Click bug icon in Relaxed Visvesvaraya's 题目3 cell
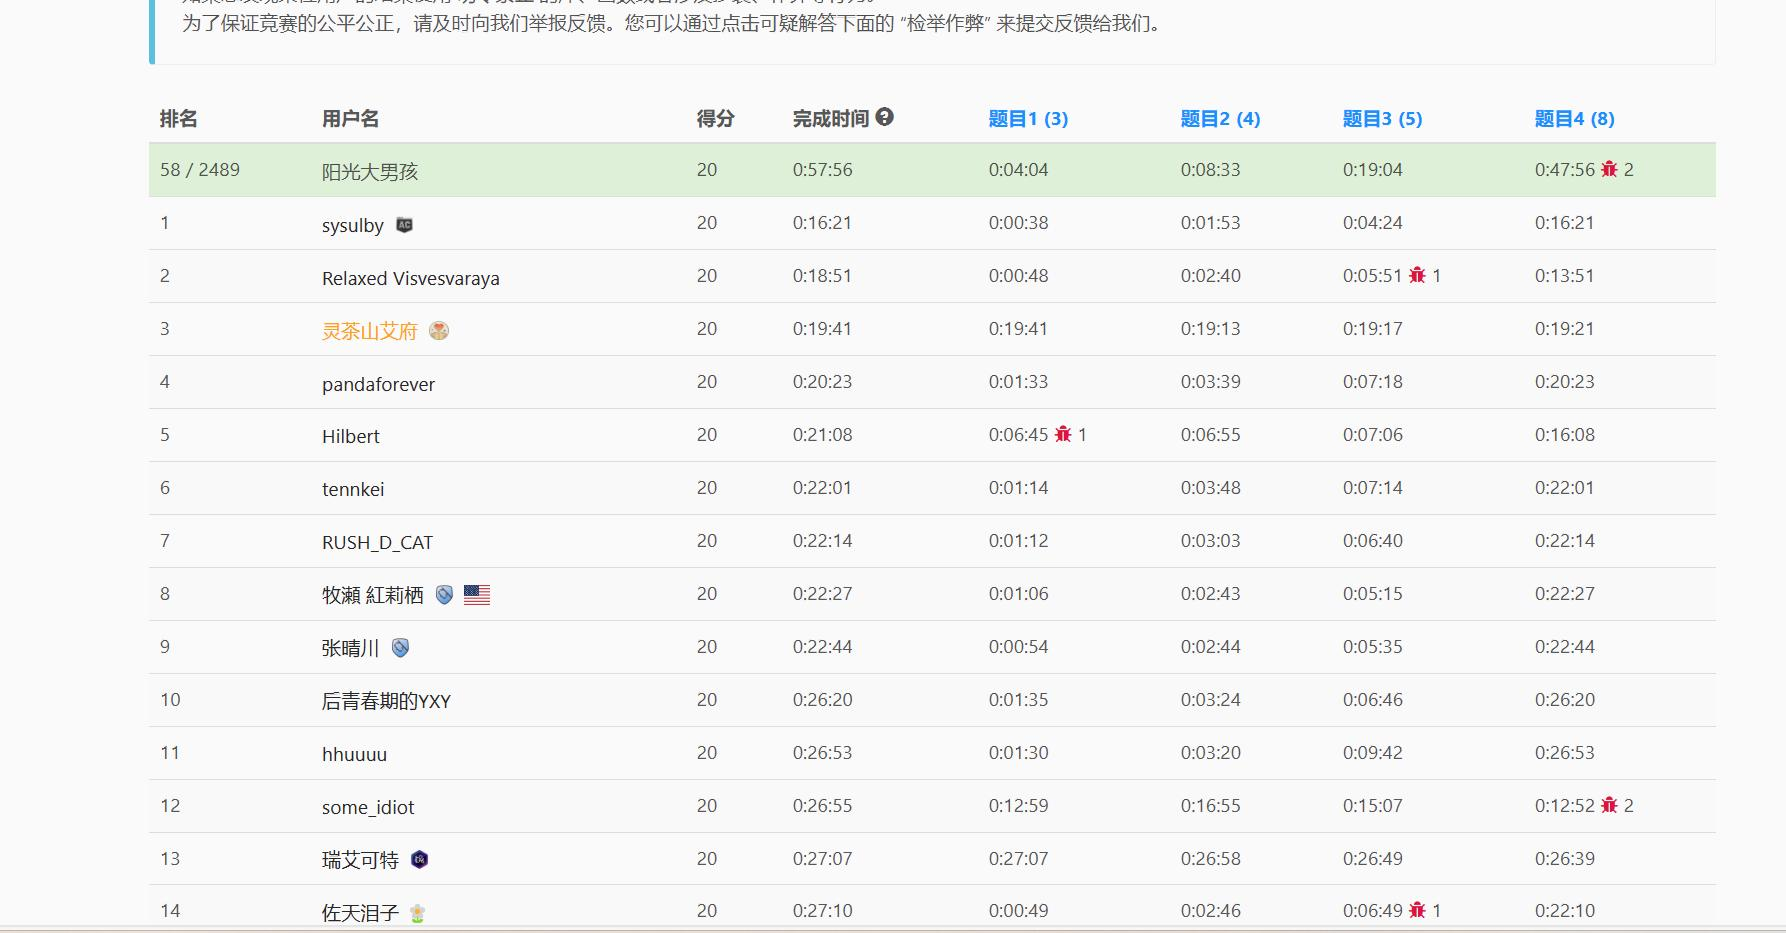The width and height of the screenshot is (1786, 933). (1417, 275)
